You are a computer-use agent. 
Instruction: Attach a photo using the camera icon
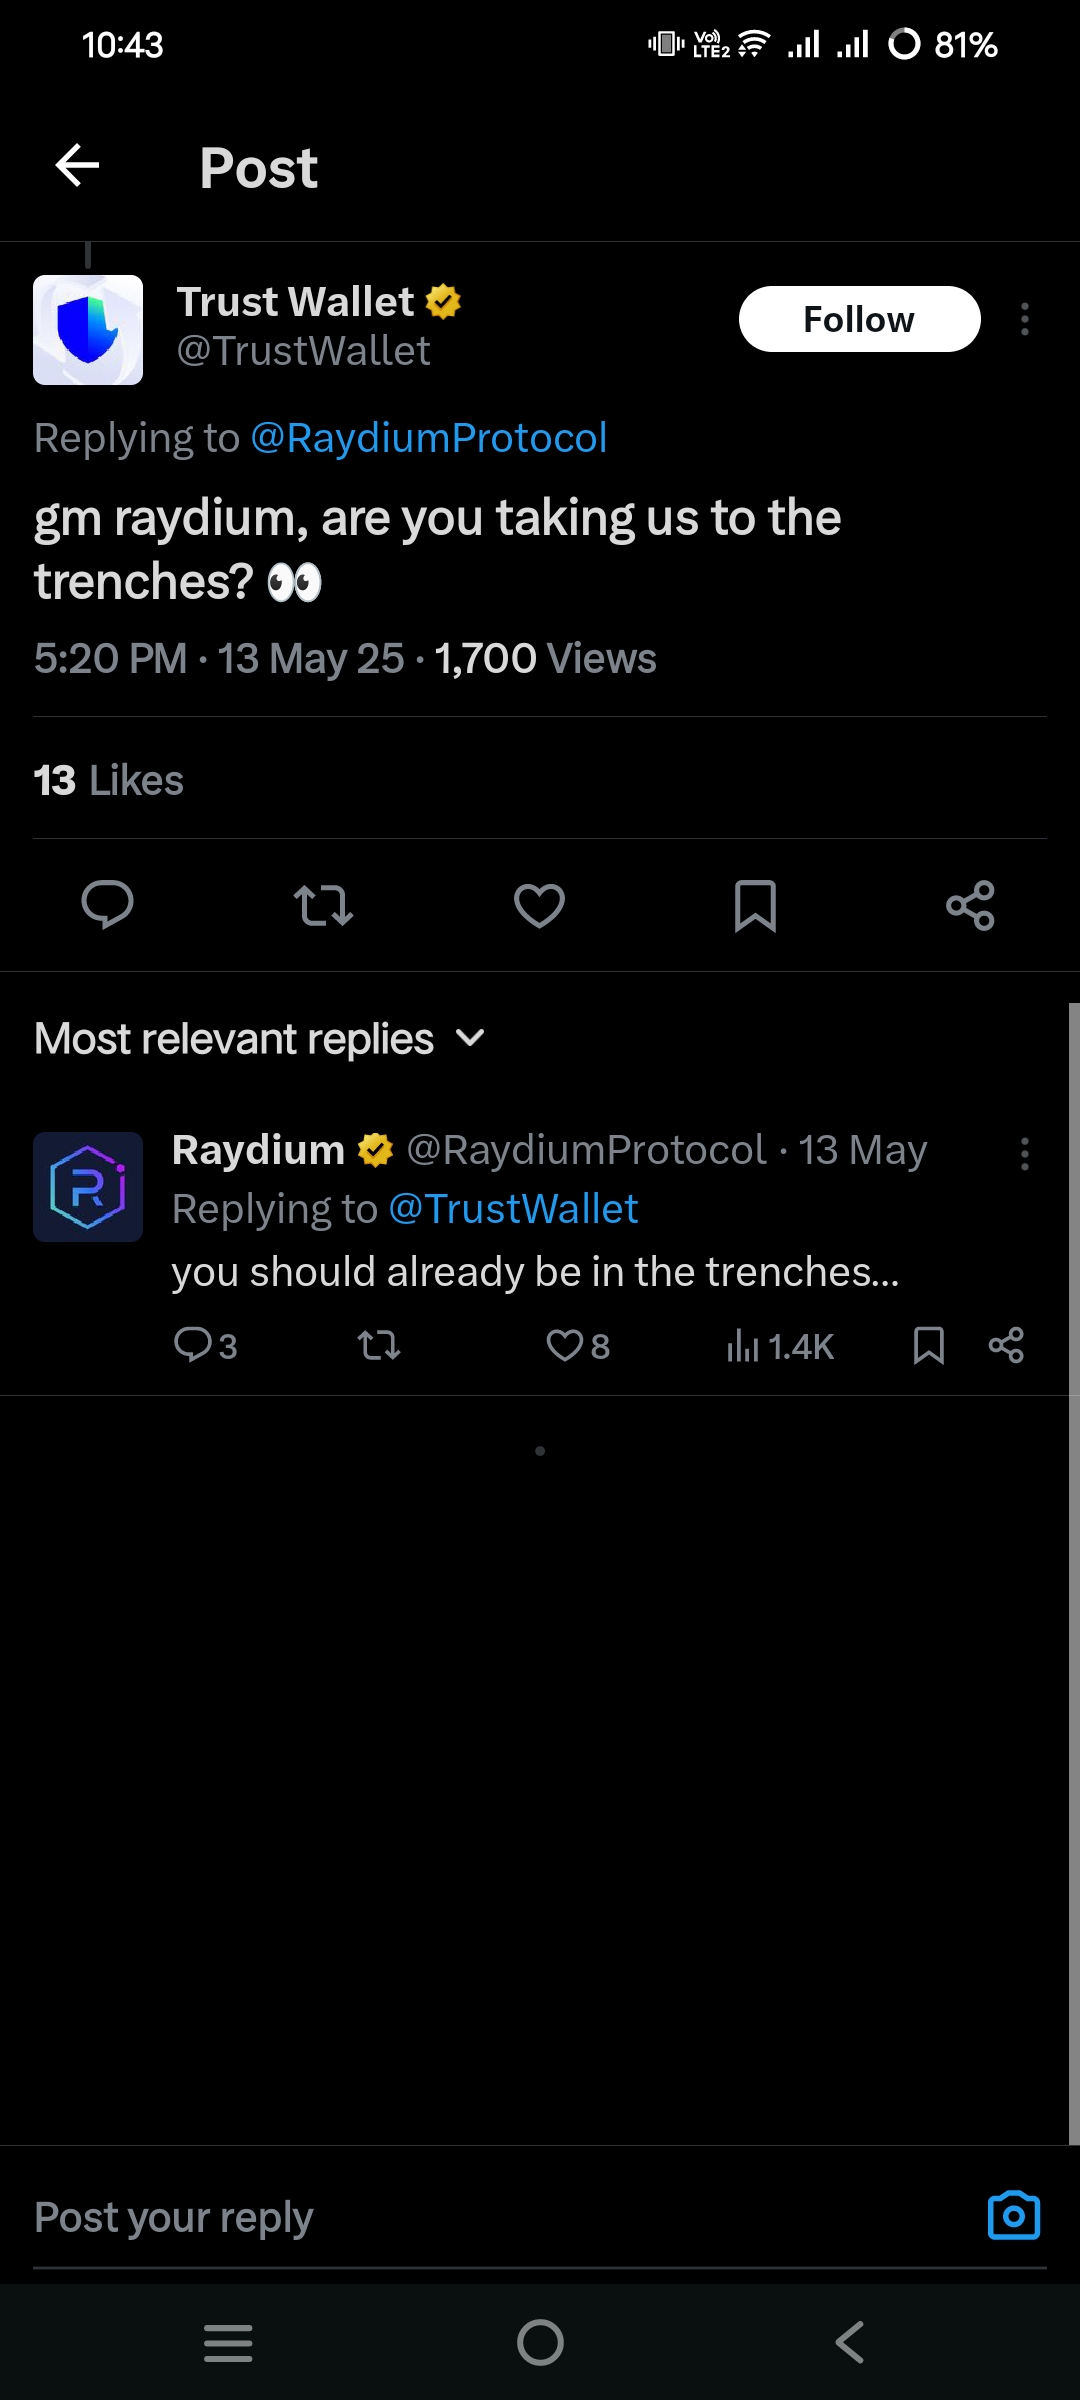pyautogui.click(x=1013, y=2216)
